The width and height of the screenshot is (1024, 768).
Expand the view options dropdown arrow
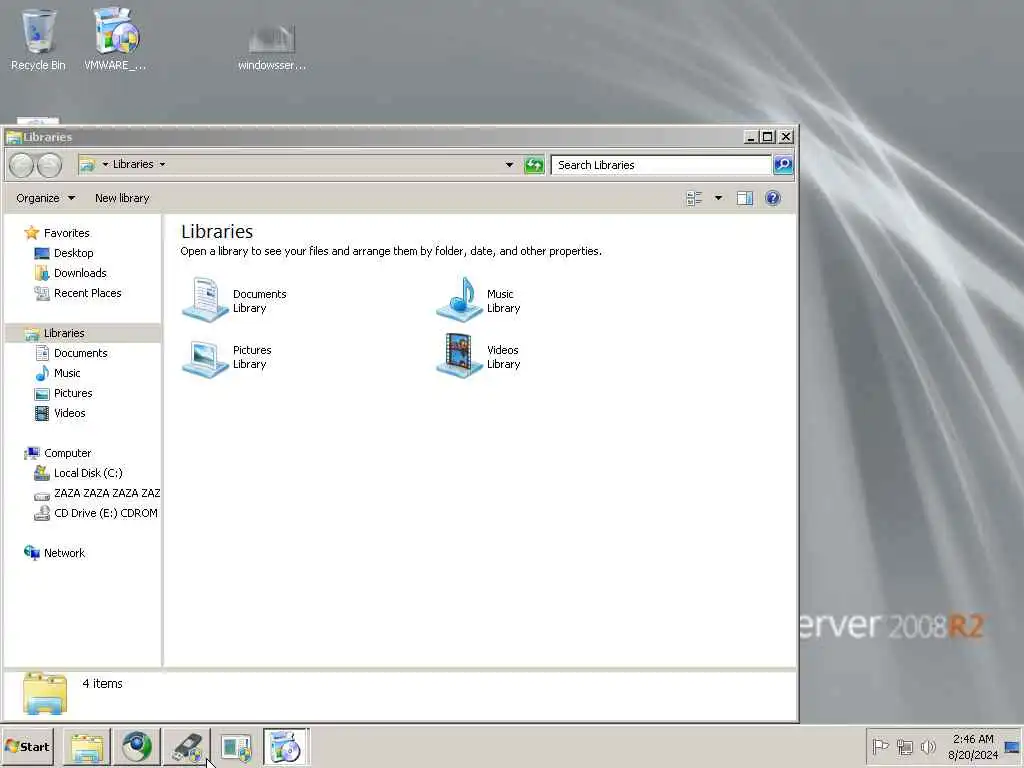(x=718, y=198)
